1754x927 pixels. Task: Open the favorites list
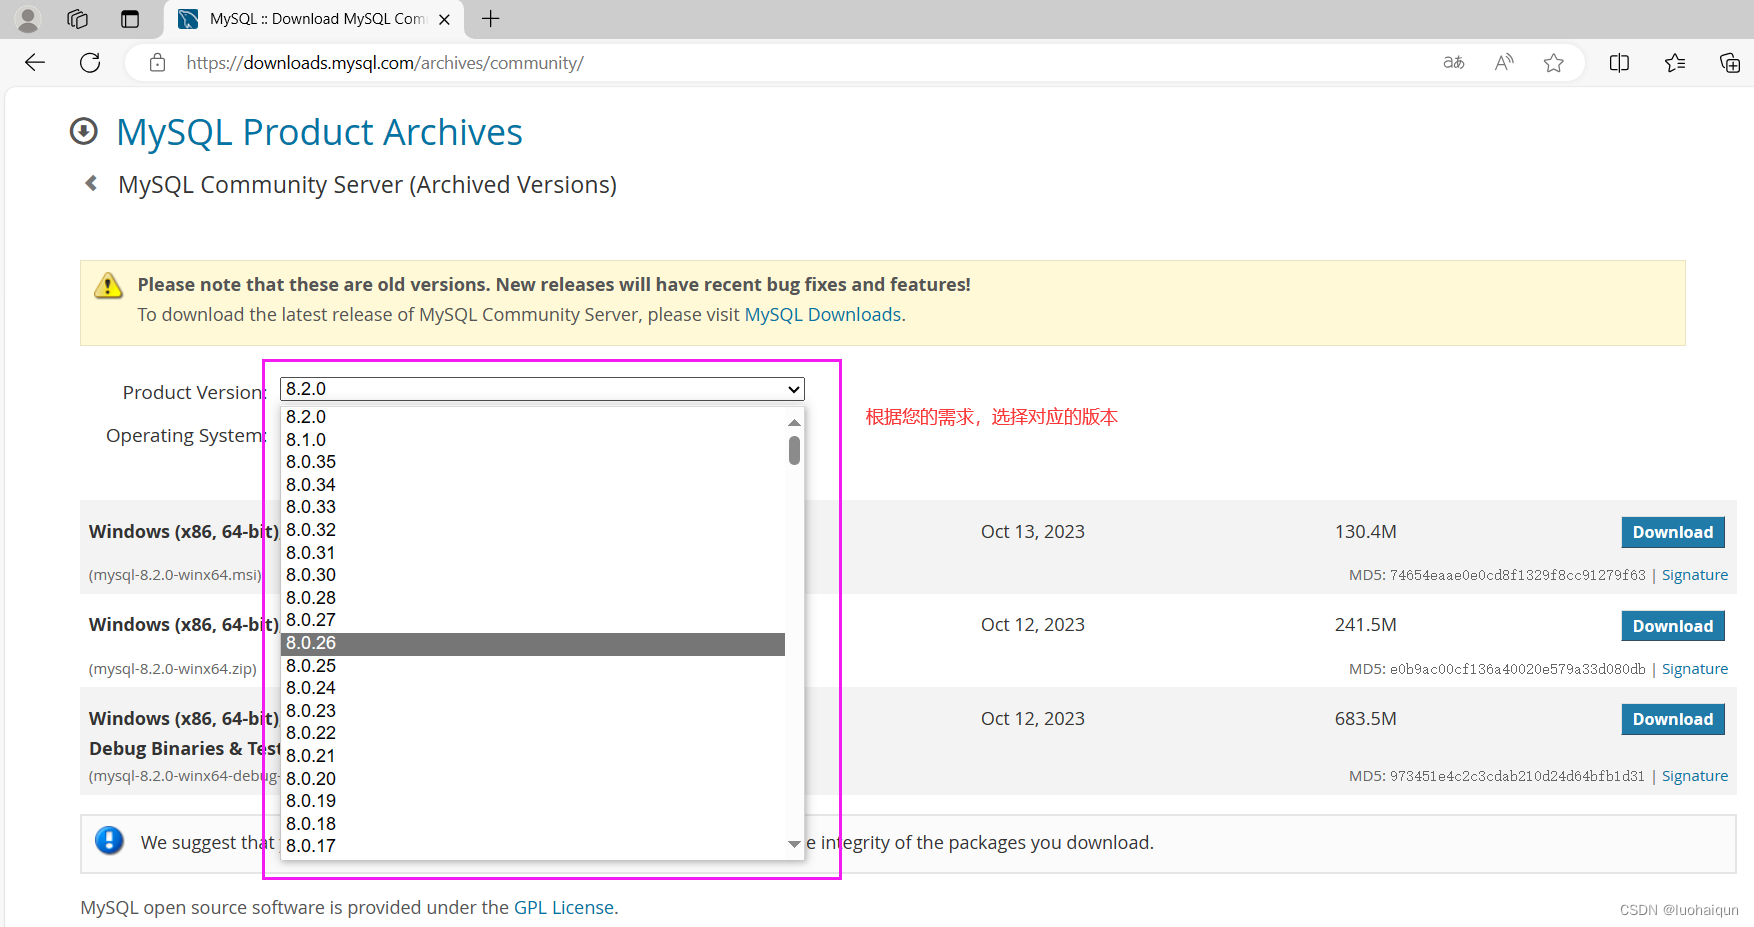coord(1675,63)
